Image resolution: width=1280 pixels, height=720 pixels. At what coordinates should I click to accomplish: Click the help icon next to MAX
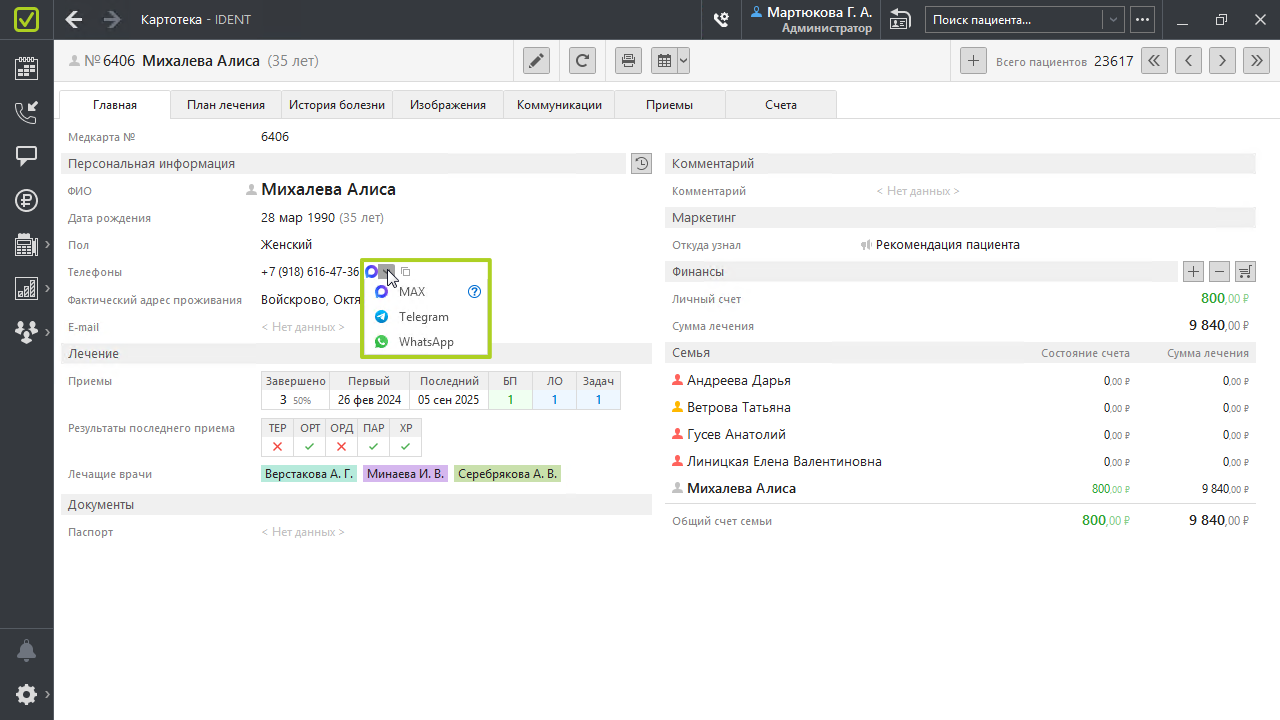475,292
